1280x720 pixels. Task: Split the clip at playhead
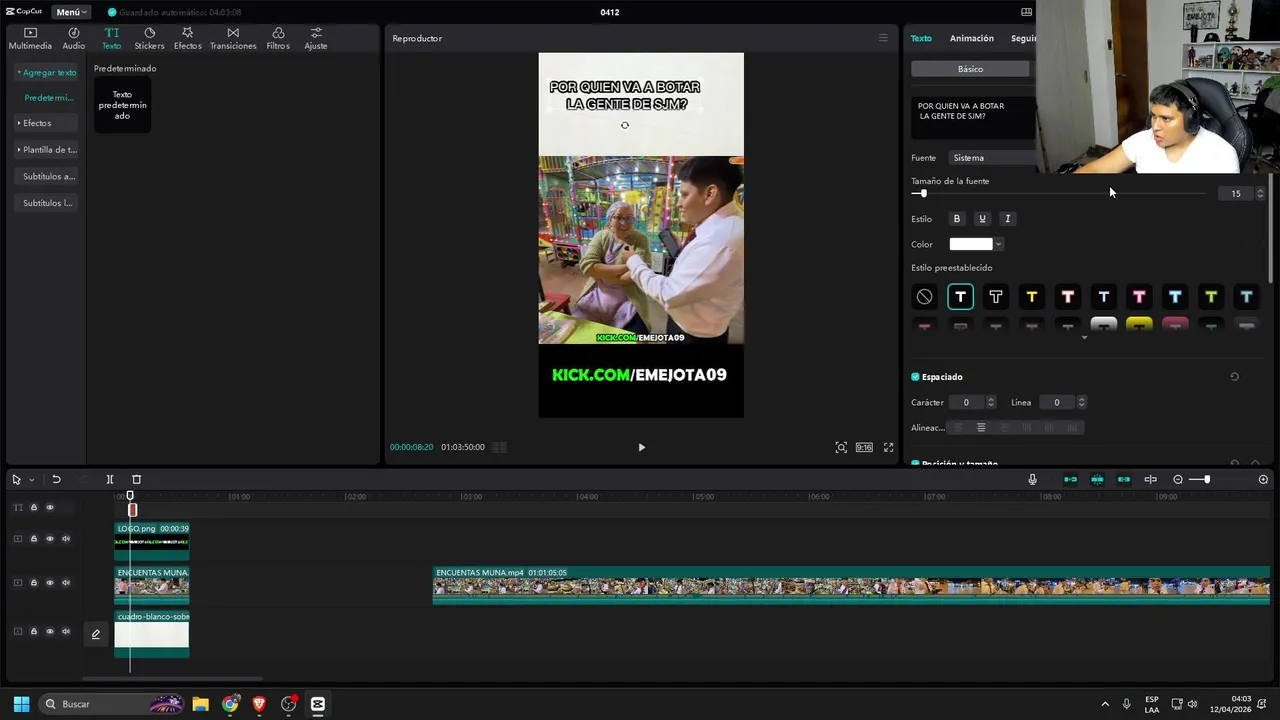click(110, 480)
